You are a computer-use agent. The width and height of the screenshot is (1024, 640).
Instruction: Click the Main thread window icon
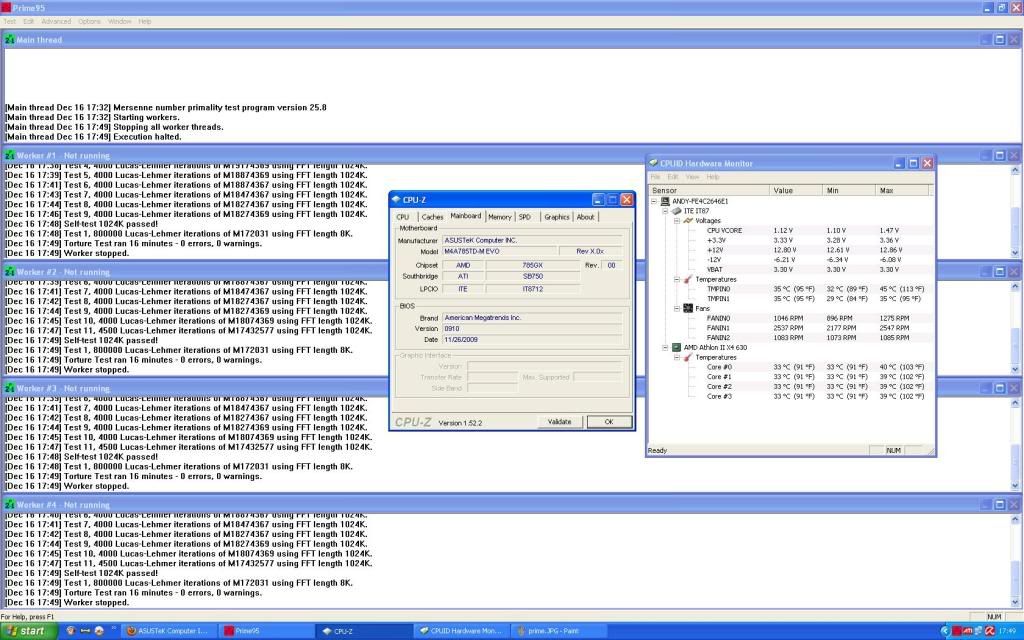click(9, 40)
